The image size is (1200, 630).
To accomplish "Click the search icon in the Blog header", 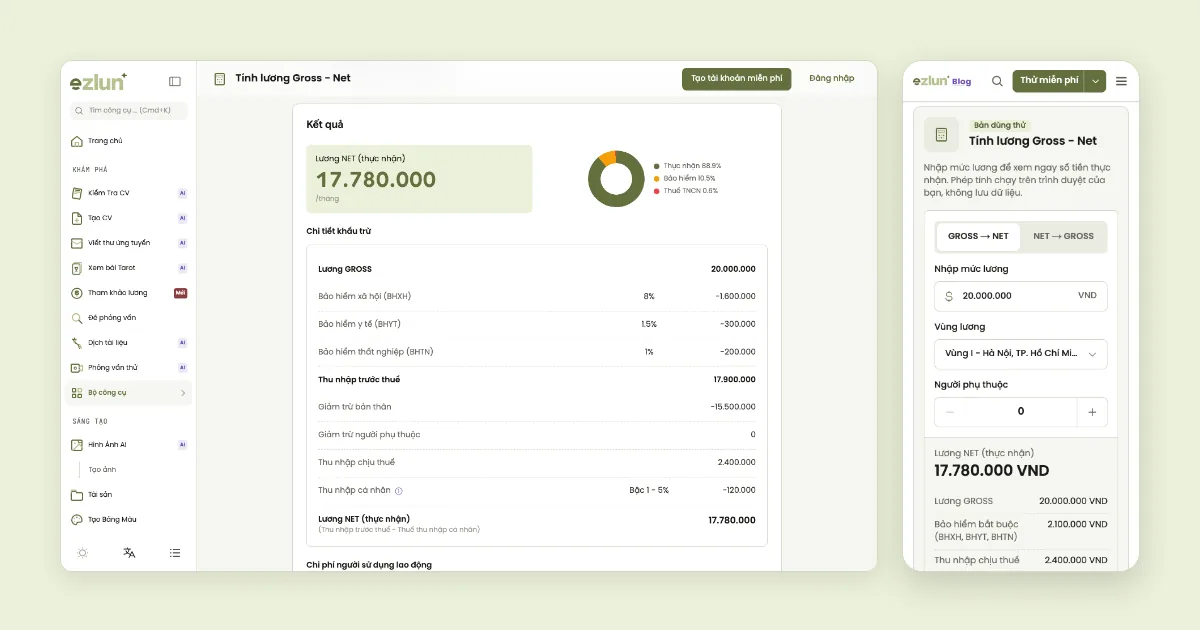I will click(997, 81).
